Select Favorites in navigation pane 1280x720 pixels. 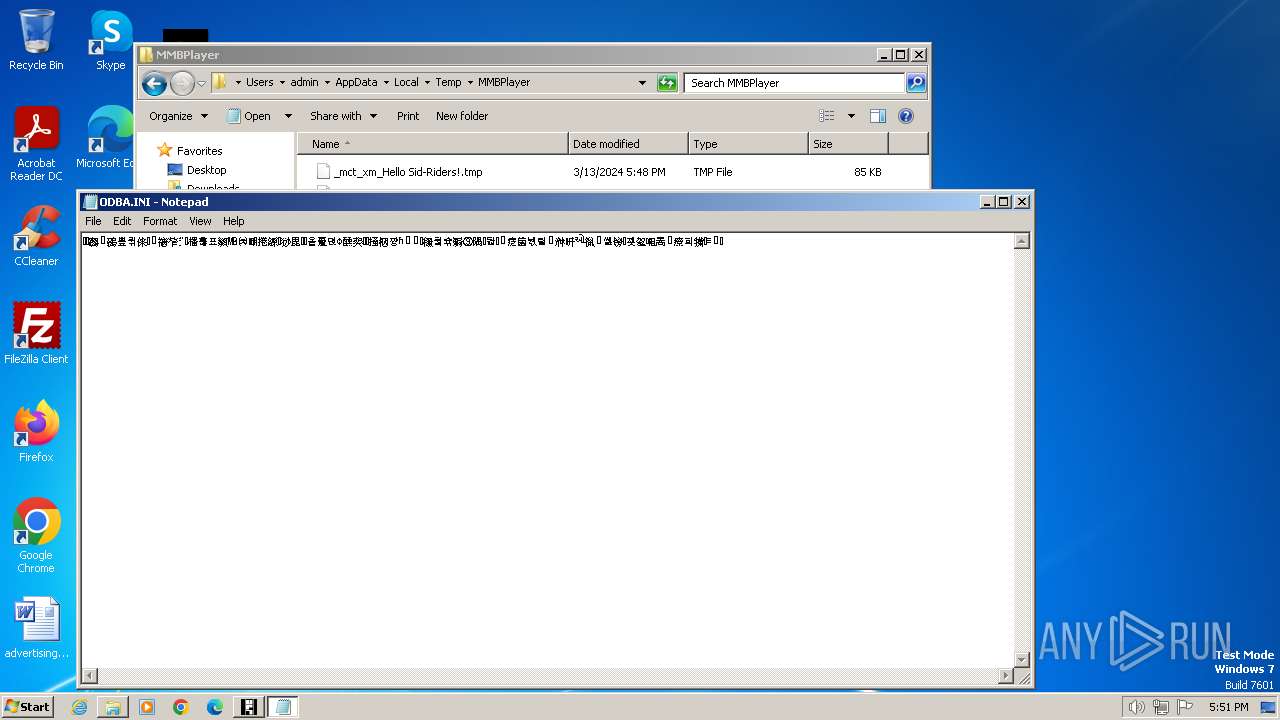[x=200, y=151]
